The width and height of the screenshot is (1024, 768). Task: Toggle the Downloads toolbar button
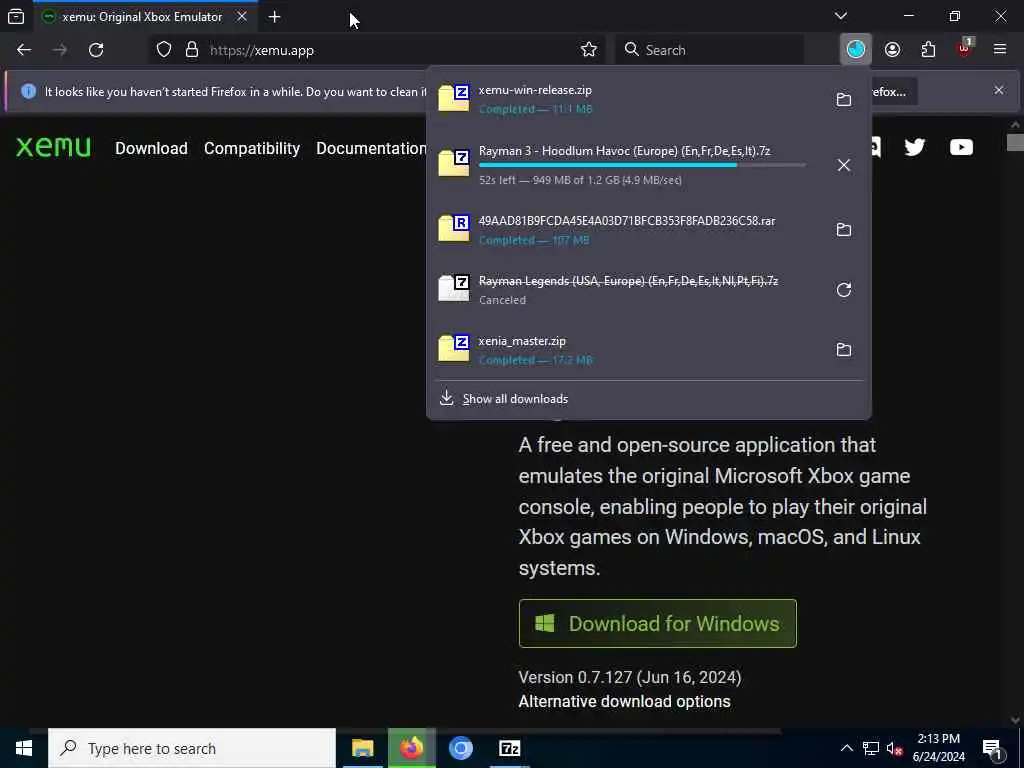856,50
